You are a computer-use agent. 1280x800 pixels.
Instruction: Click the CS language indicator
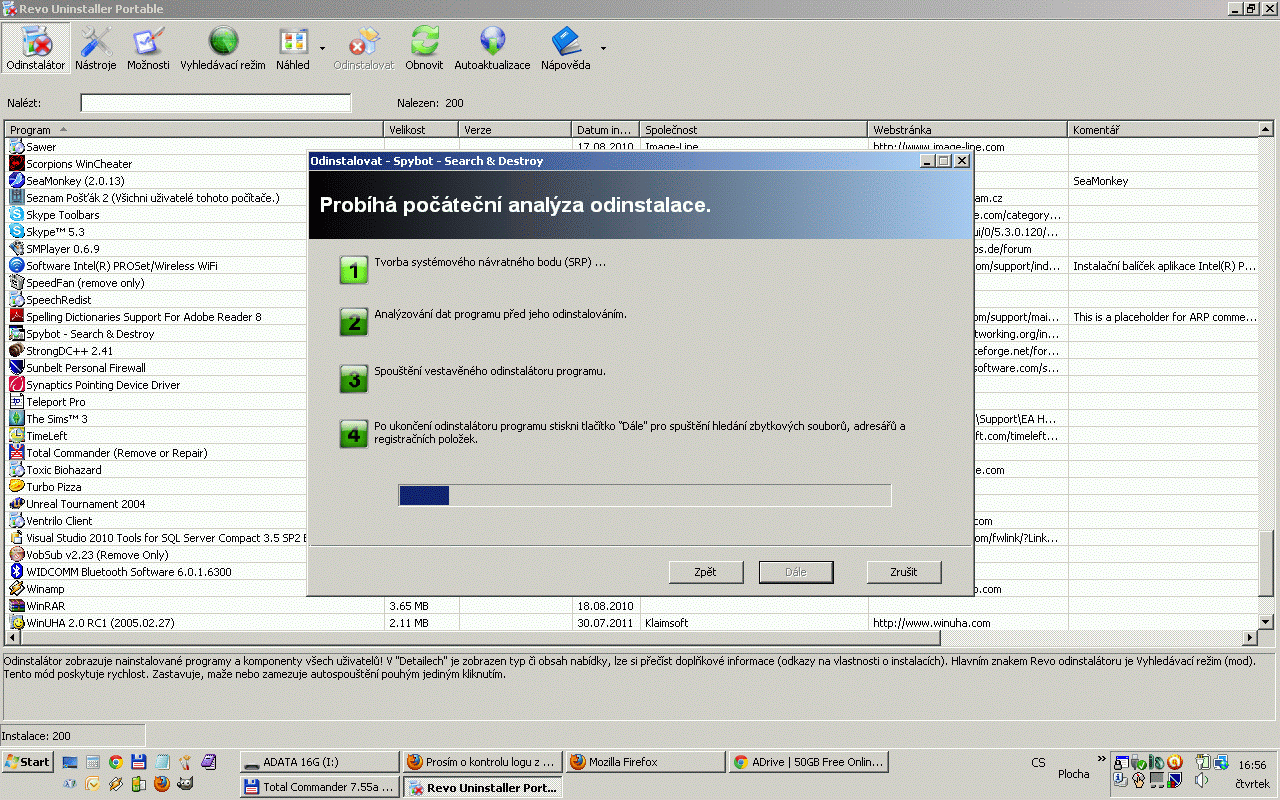tap(1038, 763)
